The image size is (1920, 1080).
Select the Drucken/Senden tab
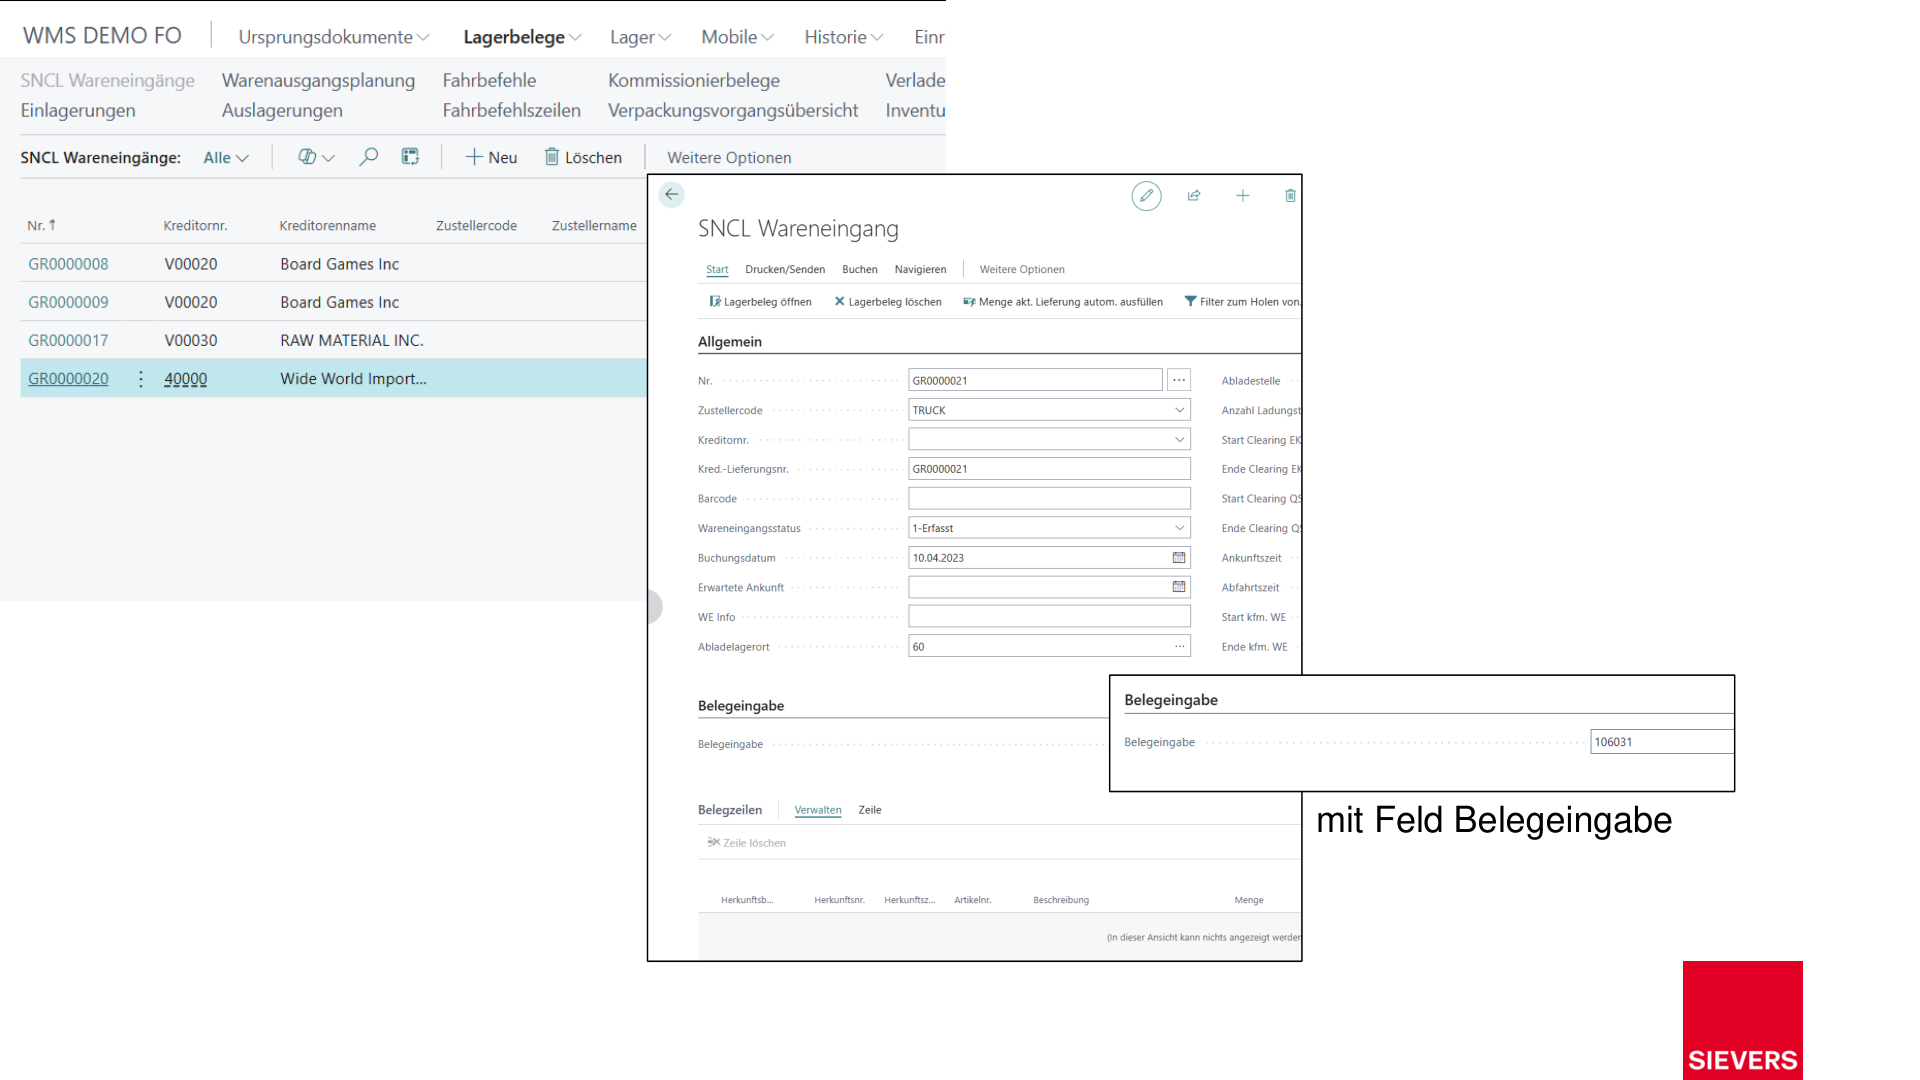(x=785, y=269)
